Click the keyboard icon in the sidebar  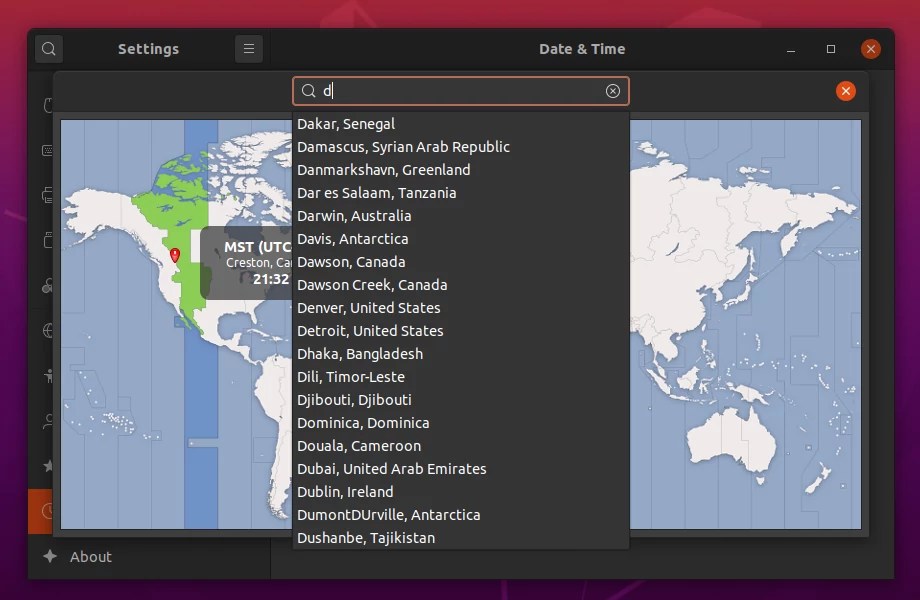[47, 152]
